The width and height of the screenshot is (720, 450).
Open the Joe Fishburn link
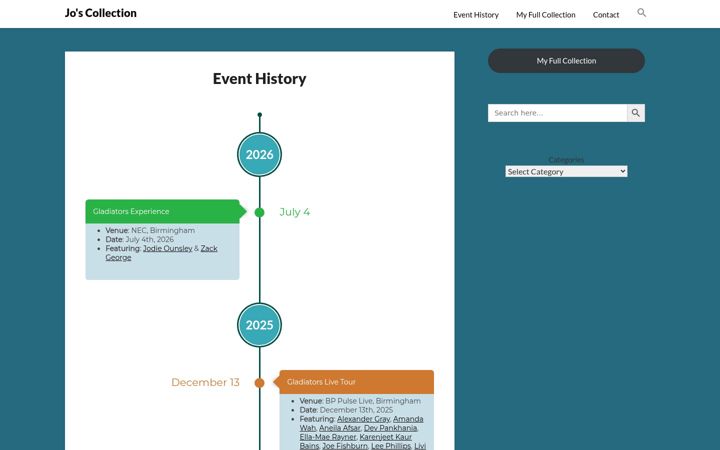(345, 446)
